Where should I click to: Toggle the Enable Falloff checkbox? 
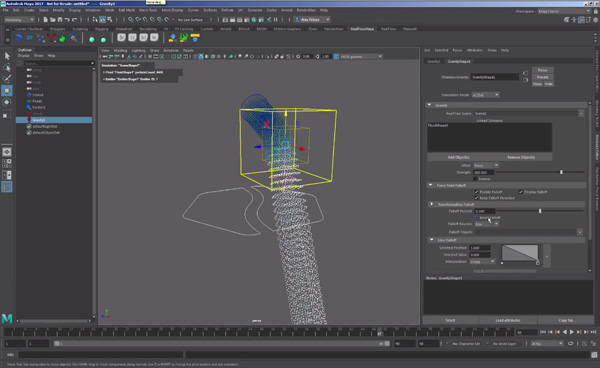(x=476, y=192)
